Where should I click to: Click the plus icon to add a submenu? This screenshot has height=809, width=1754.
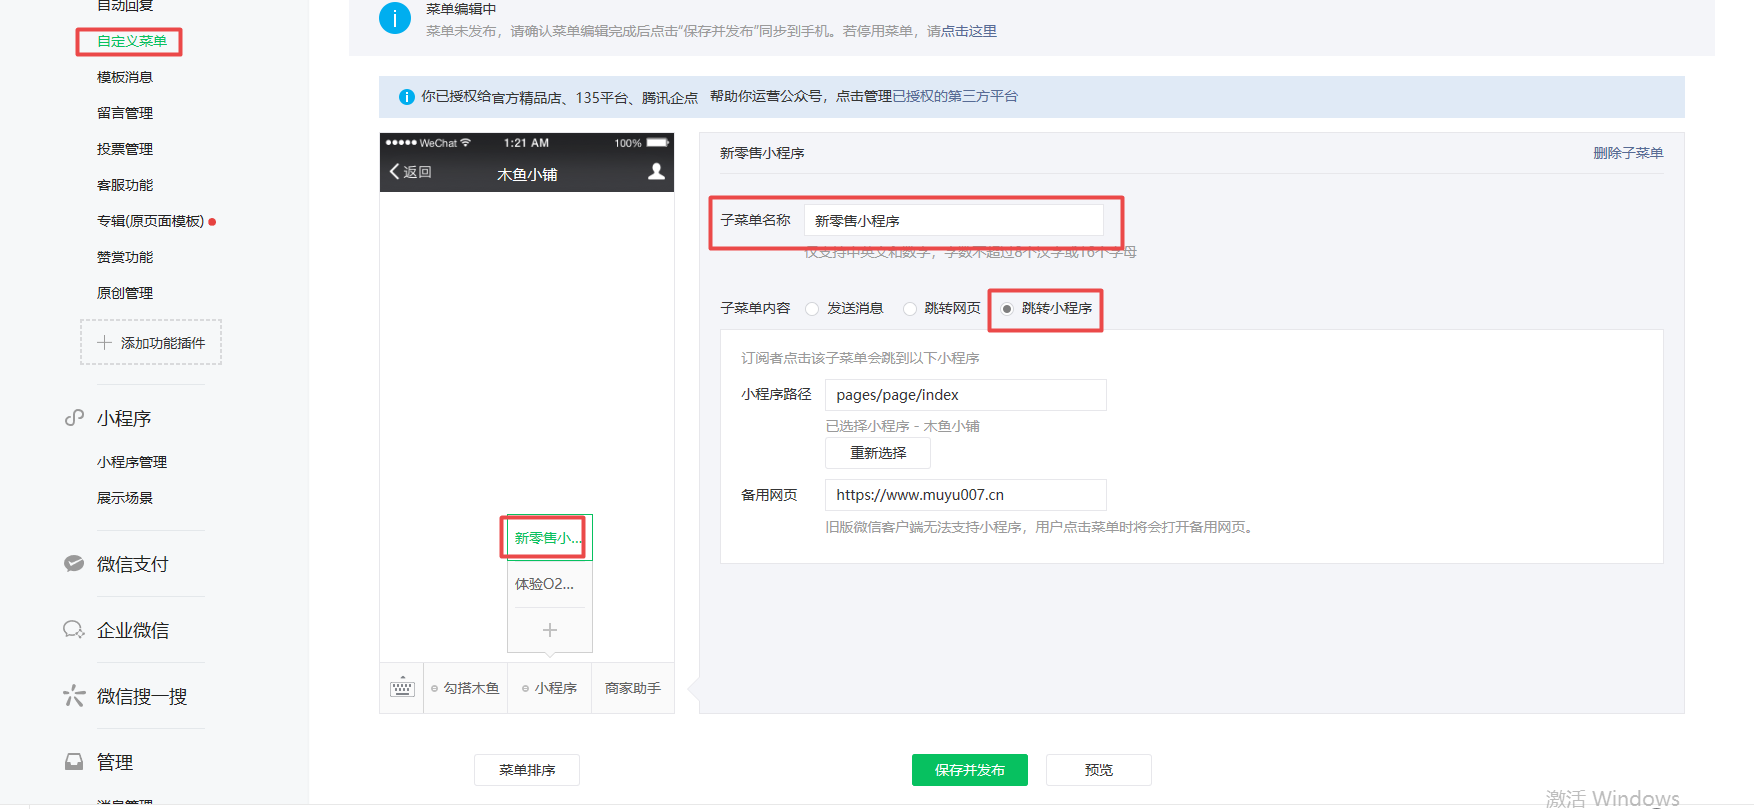550,630
